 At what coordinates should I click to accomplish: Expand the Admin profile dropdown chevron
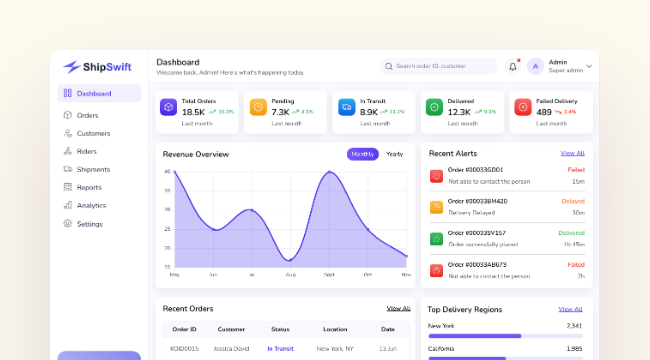(589, 66)
